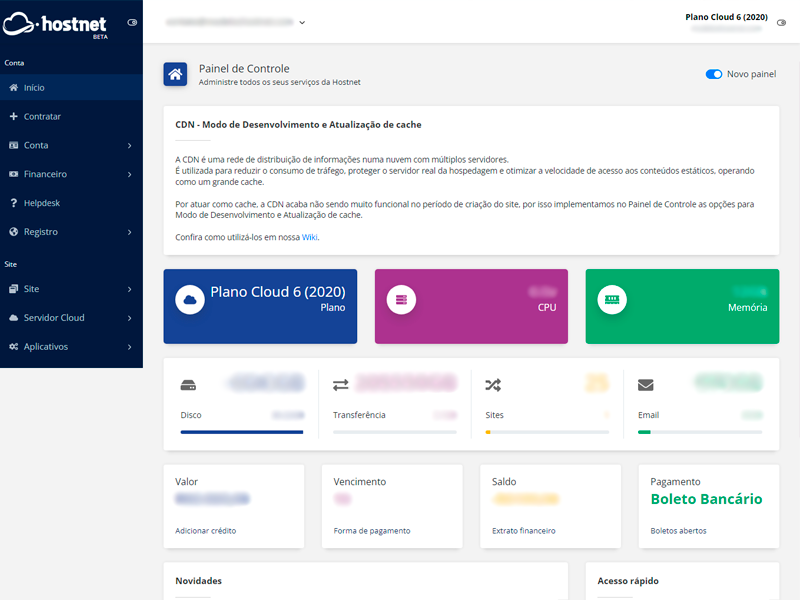Click Adicionar crédito link

click(x=206, y=531)
